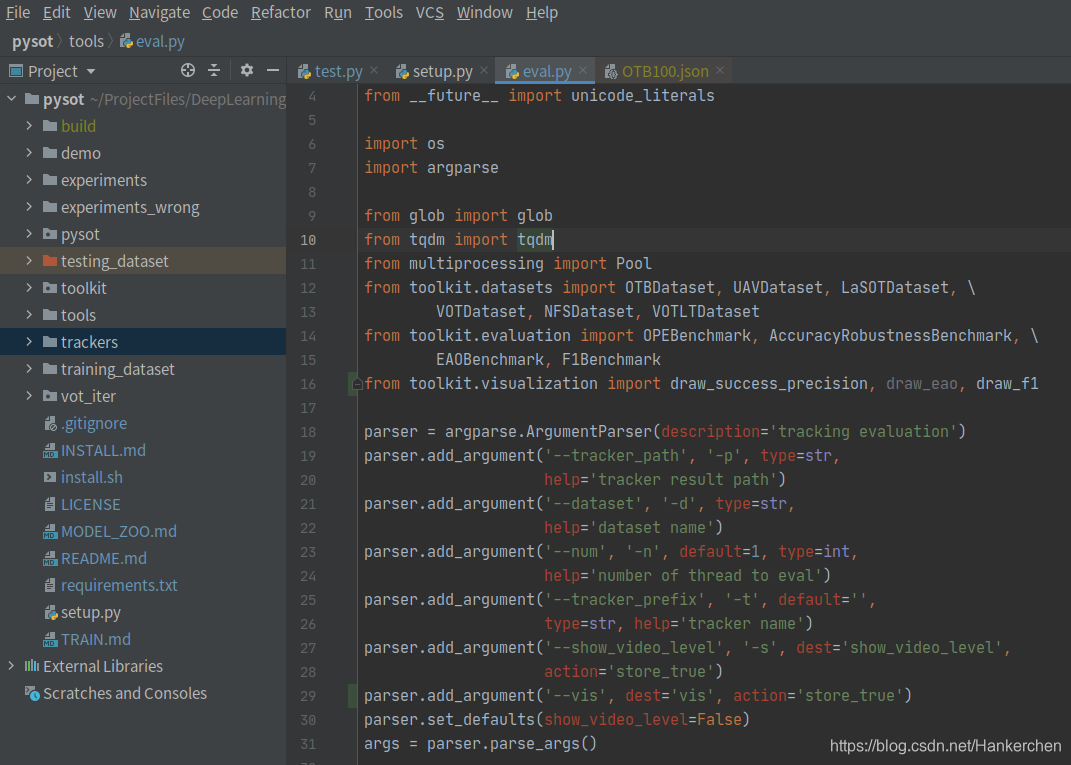Click the collapse all icon in Project panel
The width and height of the screenshot is (1071, 765).
point(214,70)
